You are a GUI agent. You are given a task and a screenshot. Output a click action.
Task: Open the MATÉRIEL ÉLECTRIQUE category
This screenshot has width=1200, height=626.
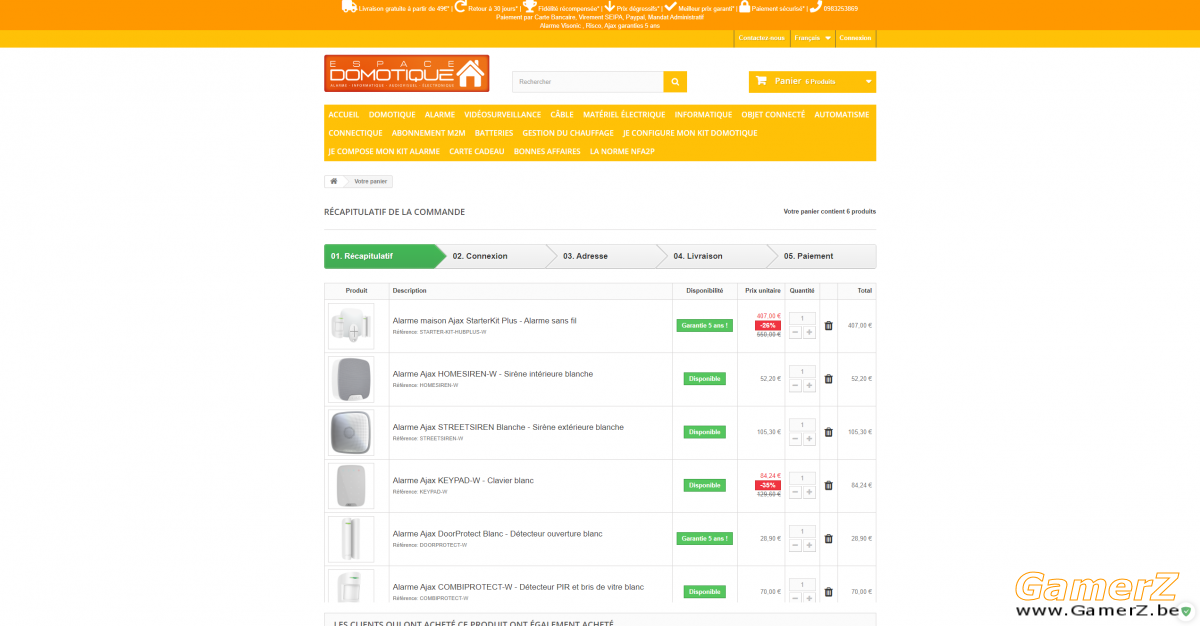624,115
